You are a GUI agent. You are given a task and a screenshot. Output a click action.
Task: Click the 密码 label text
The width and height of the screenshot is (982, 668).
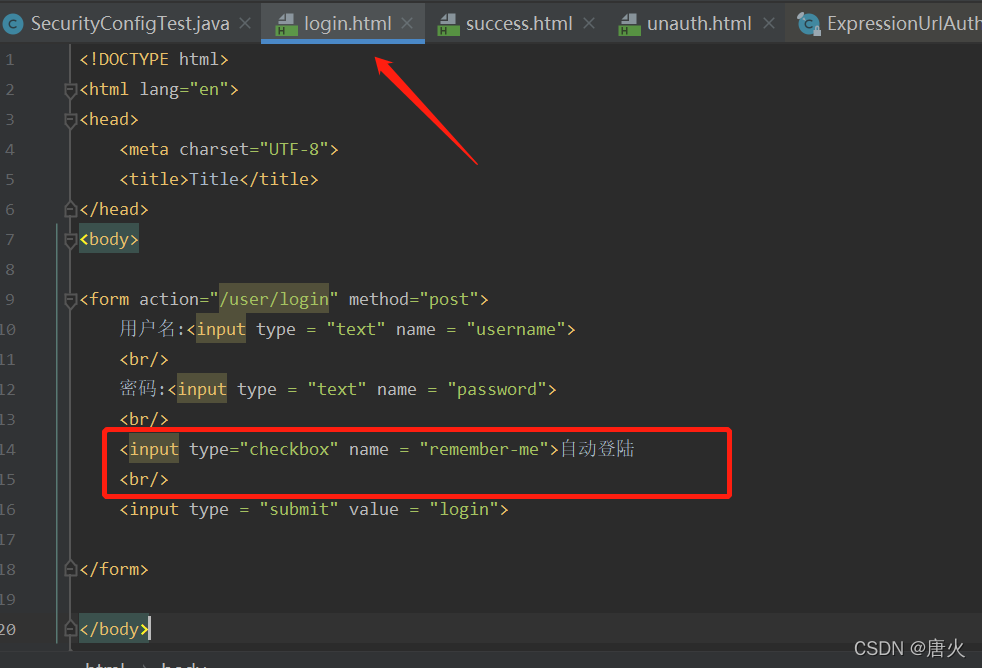138,389
